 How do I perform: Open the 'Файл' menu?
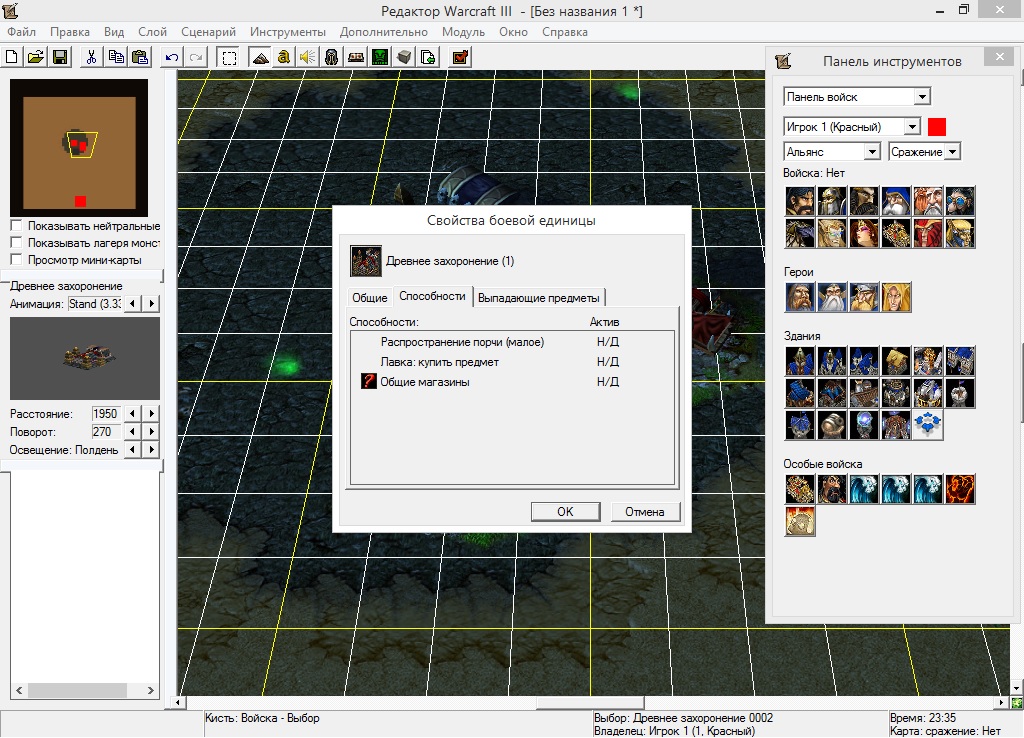point(22,32)
